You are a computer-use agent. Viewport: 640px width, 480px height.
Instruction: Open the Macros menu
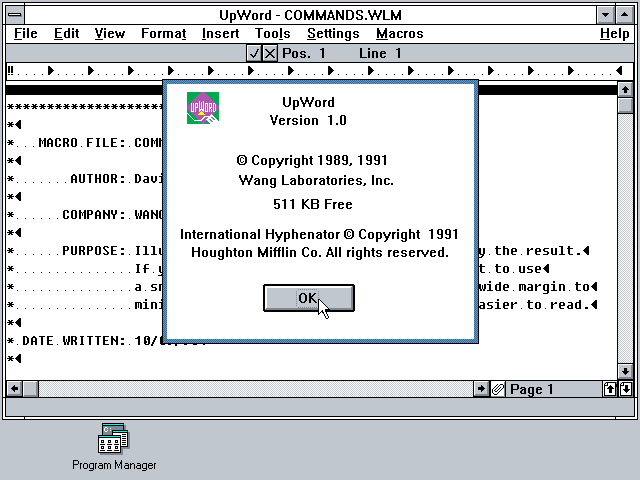coord(400,33)
